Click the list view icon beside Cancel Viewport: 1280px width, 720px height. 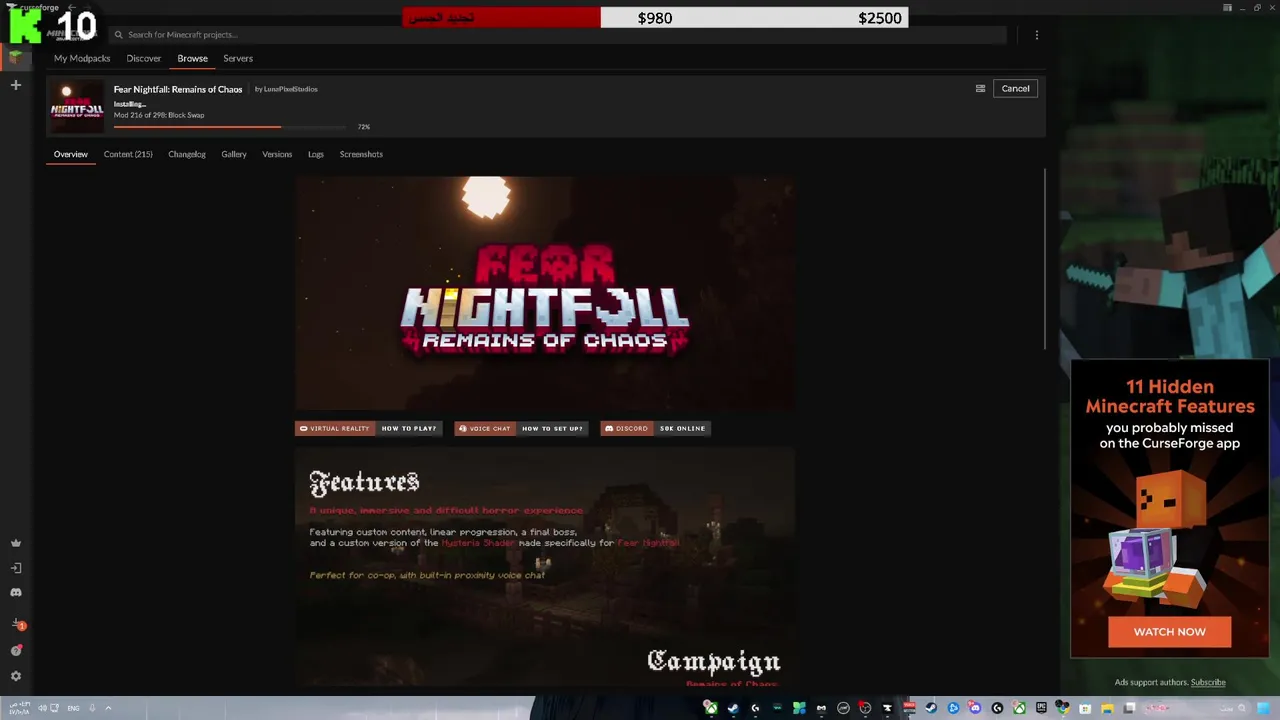click(x=980, y=89)
